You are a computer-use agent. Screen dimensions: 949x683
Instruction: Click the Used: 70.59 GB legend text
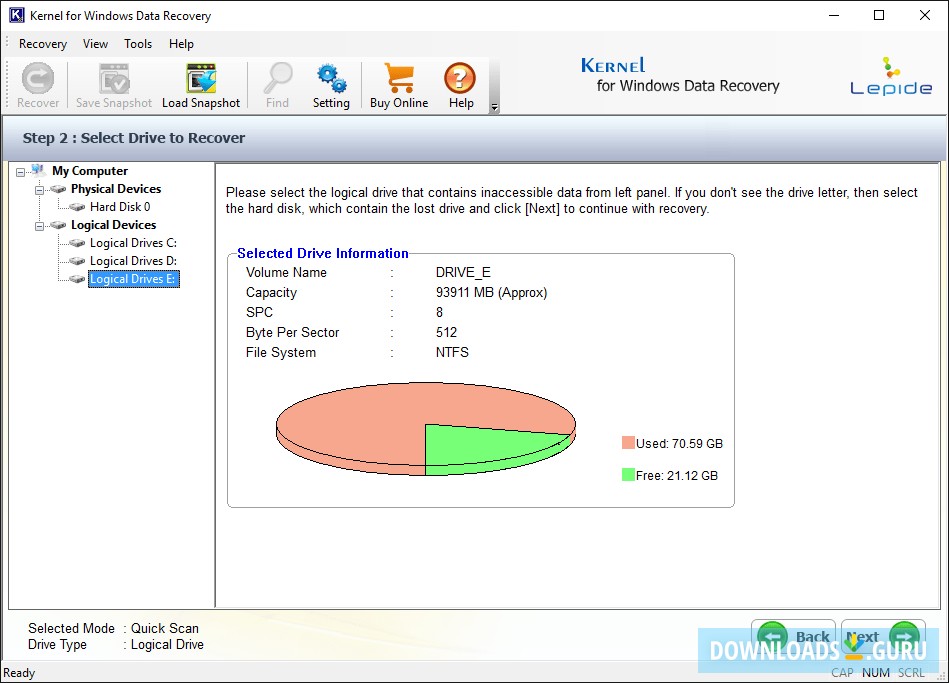679,443
